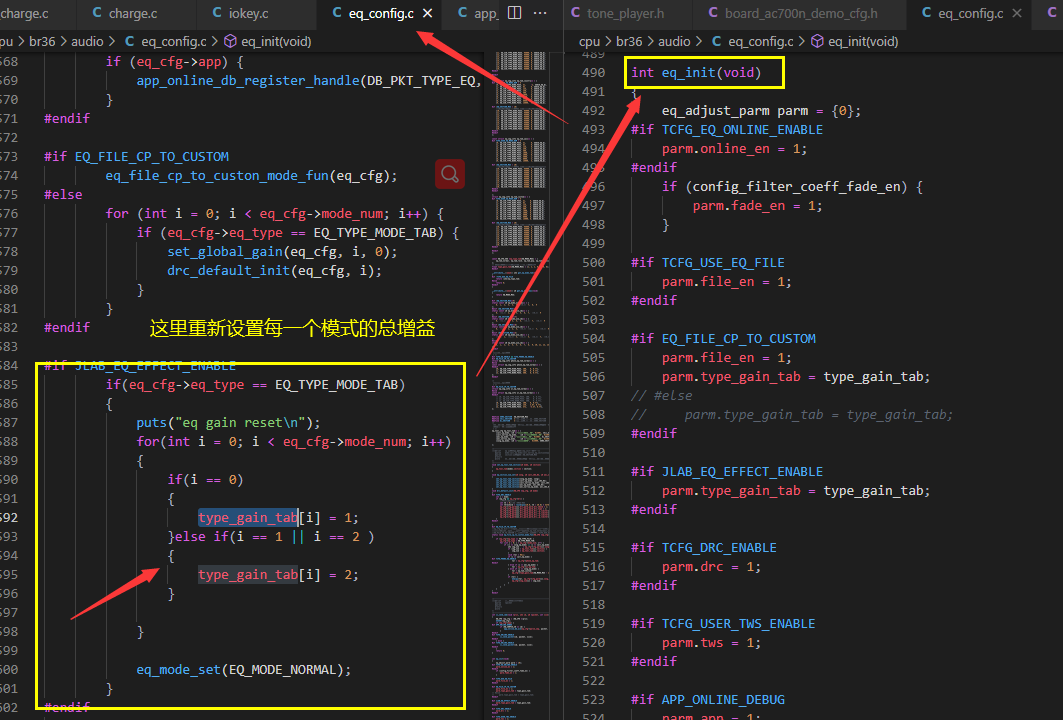Open the cpu breadcrumb in the right editor

coord(589,41)
